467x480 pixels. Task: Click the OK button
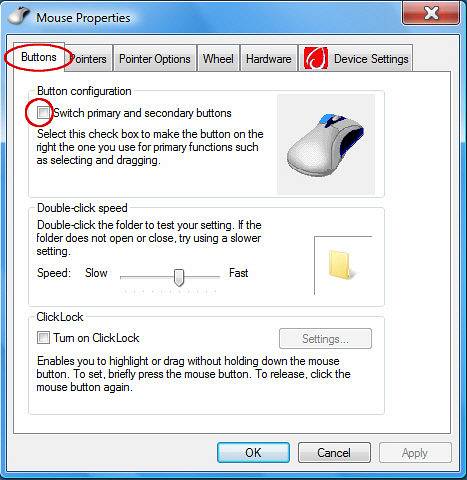253,452
